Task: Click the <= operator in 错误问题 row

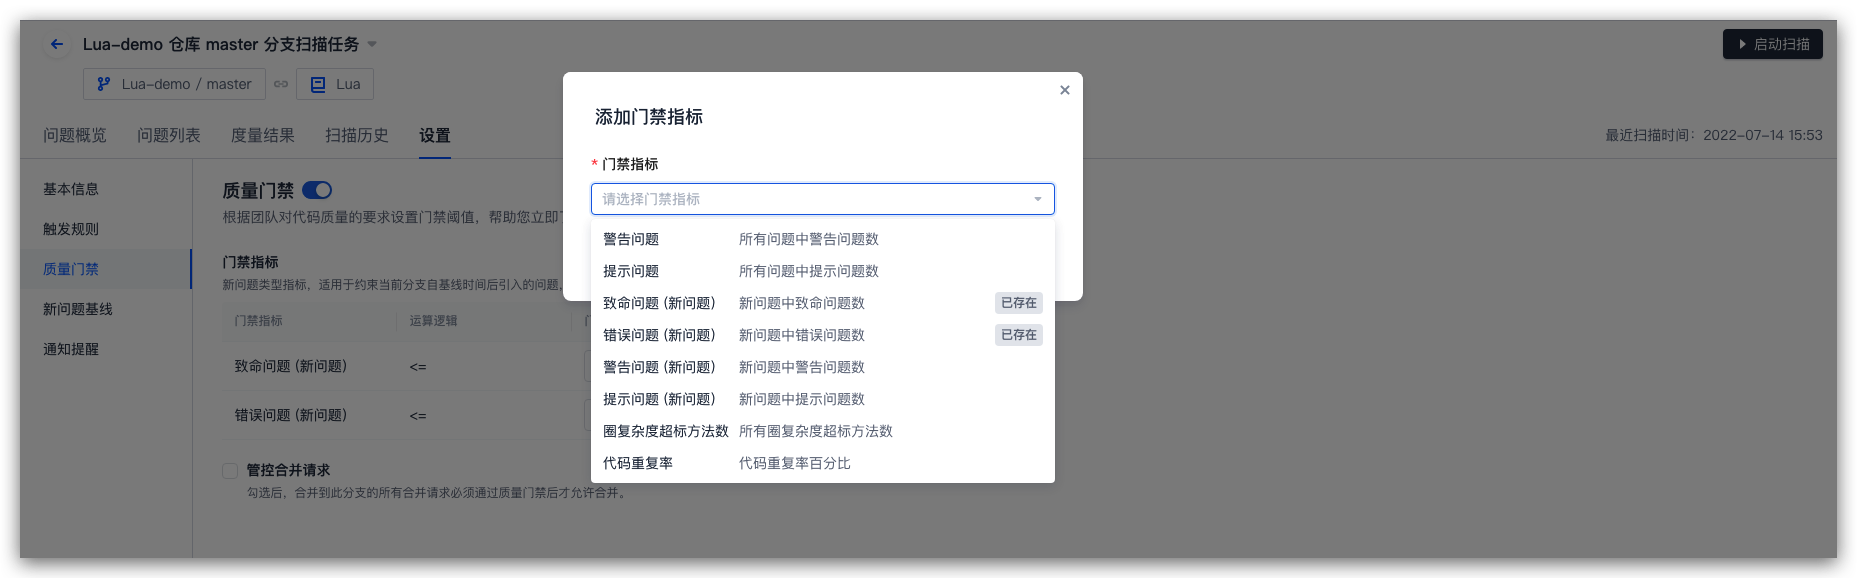Action: click(418, 416)
